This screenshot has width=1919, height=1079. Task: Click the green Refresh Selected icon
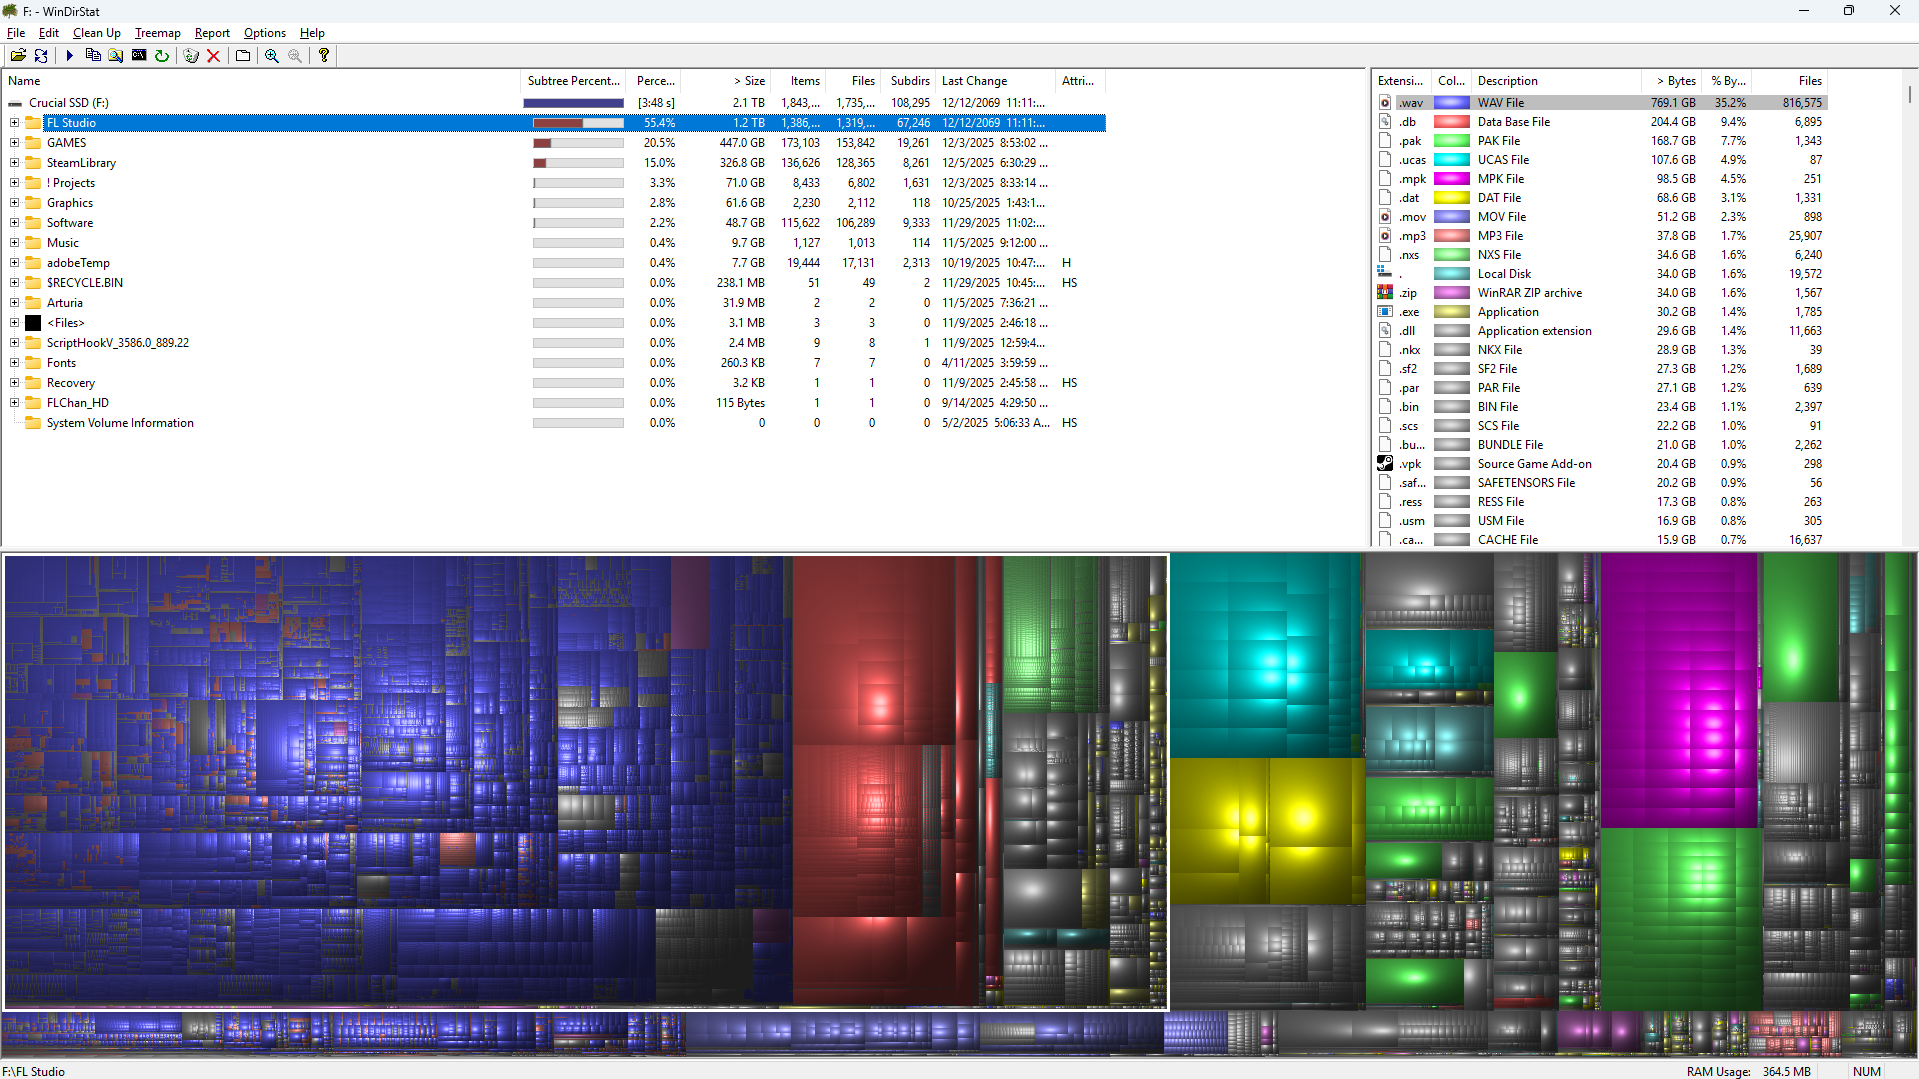click(x=162, y=56)
